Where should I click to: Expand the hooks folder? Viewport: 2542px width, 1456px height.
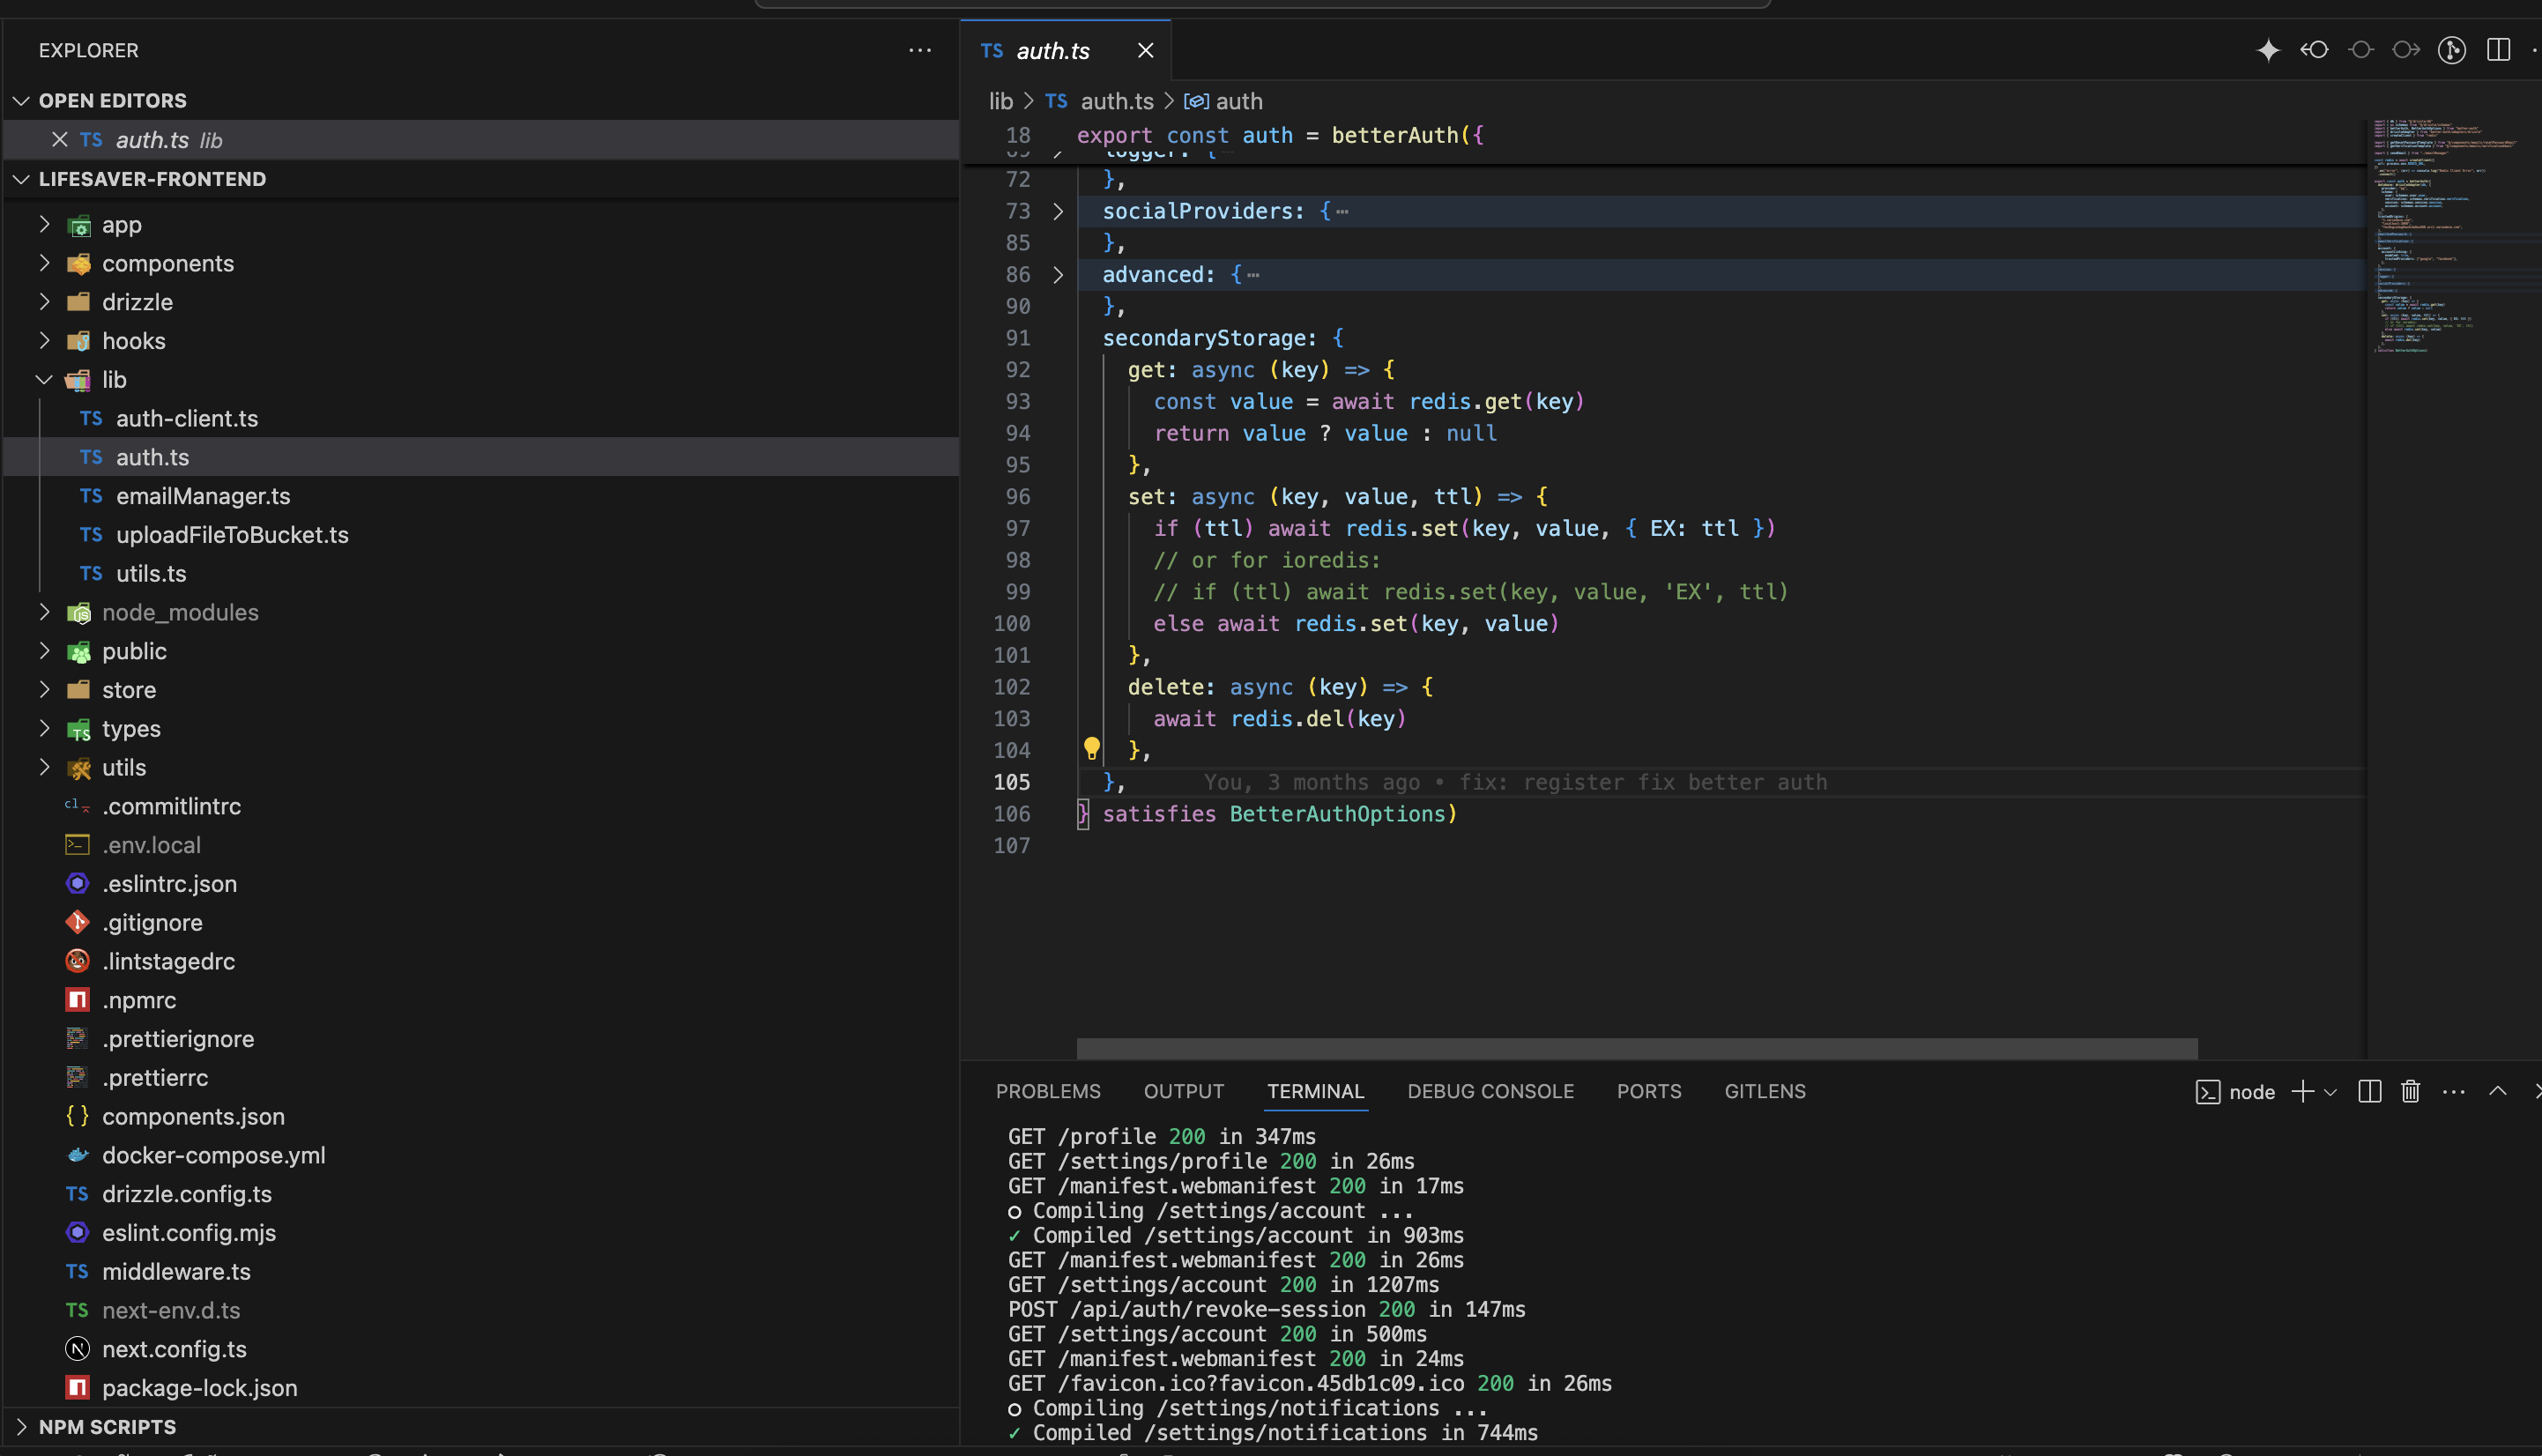click(480, 341)
